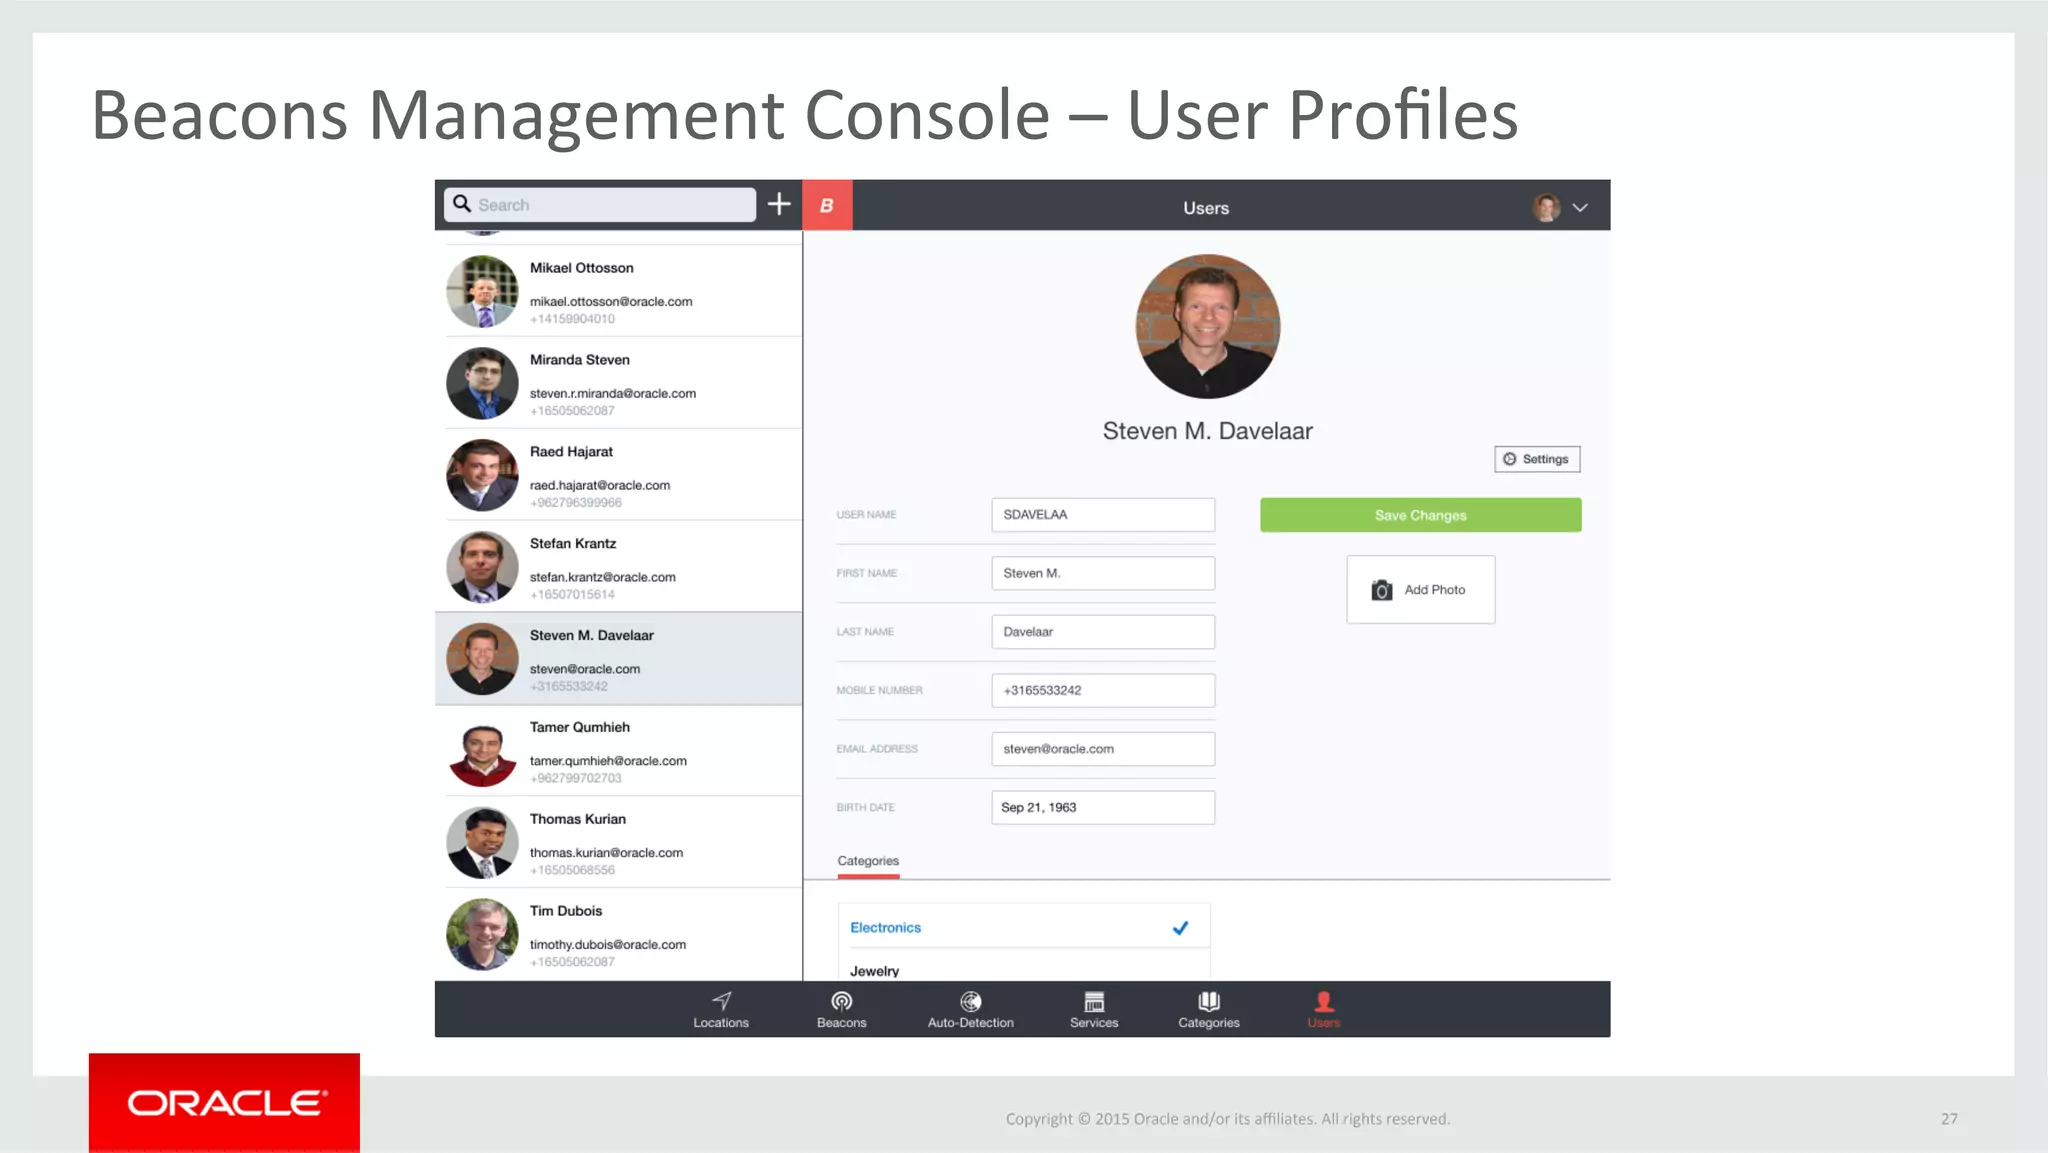
Task: Click email steven.r.miranda@oracle.com
Action: (x=613, y=393)
